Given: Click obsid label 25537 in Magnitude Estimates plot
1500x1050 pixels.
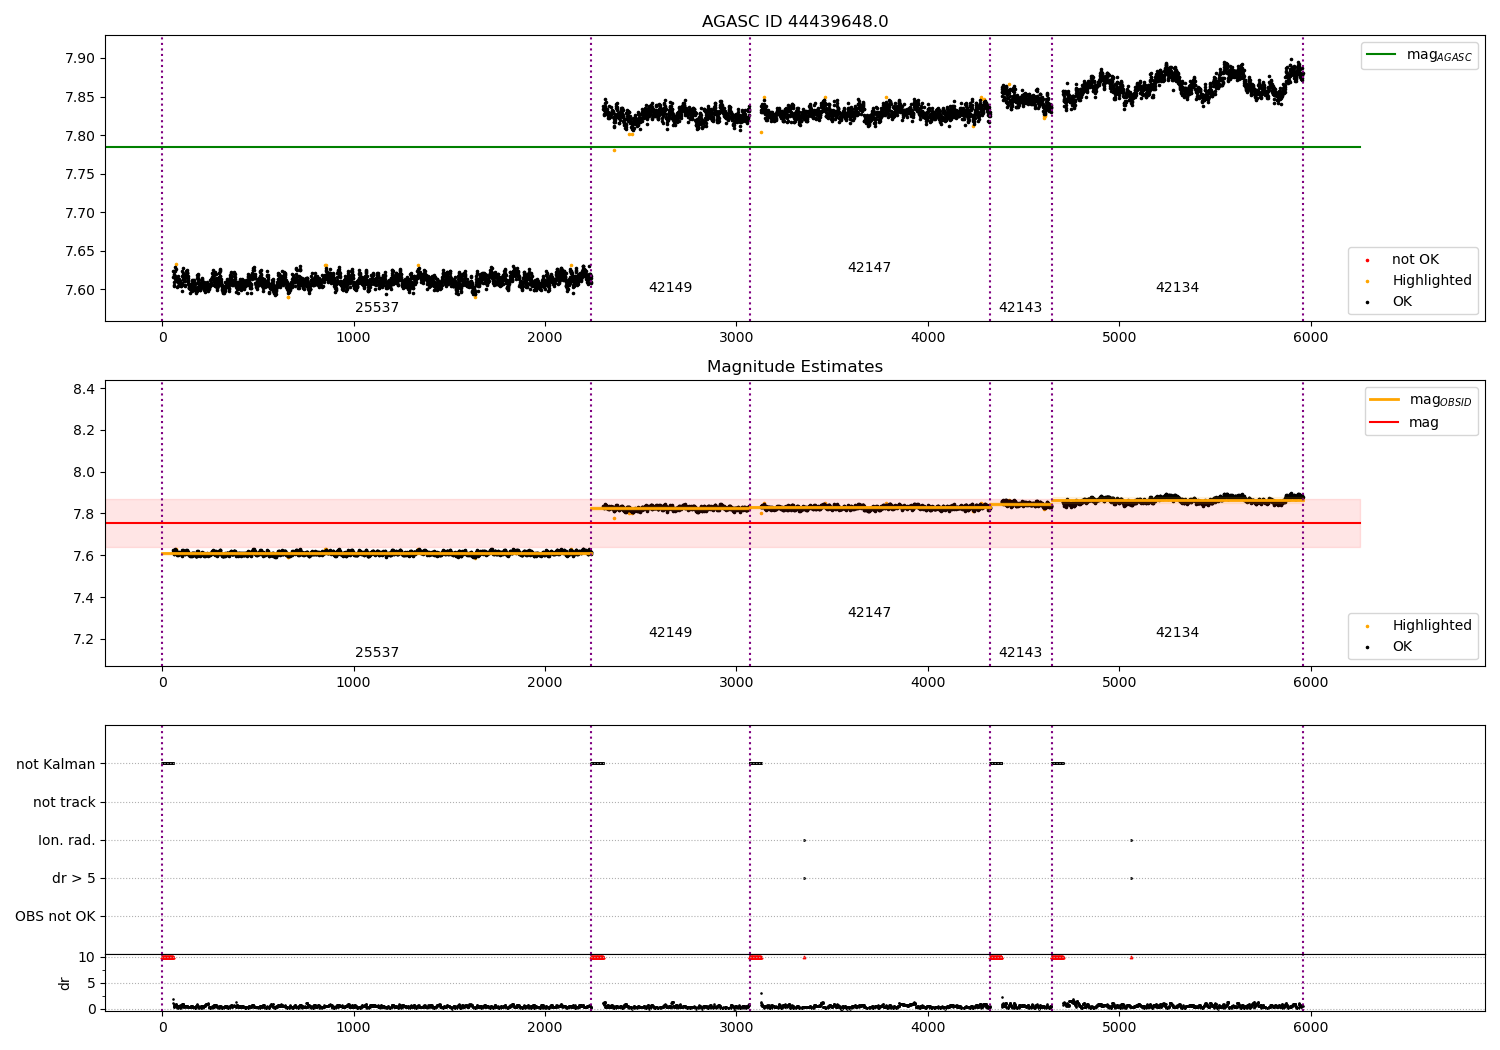Looking at the screenshot, I should (377, 653).
